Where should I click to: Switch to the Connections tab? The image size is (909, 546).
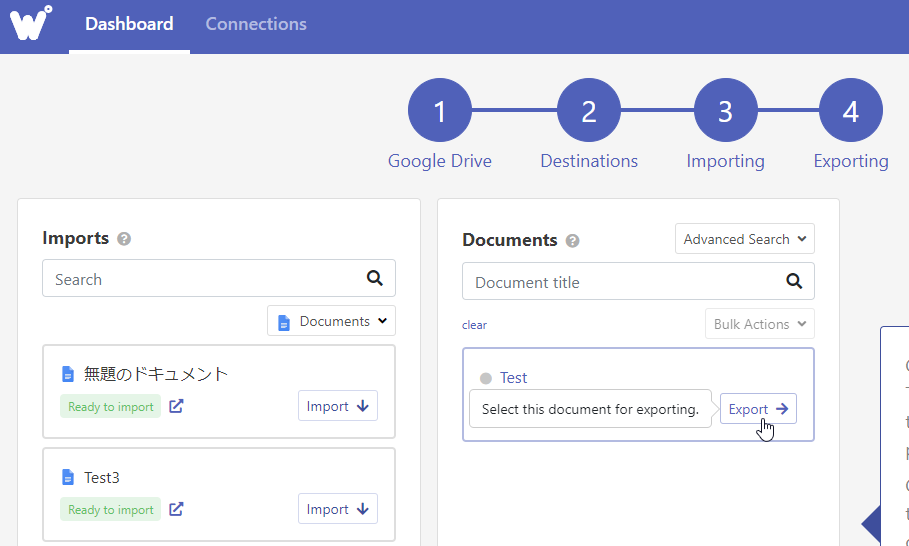pyautogui.click(x=256, y=24)
